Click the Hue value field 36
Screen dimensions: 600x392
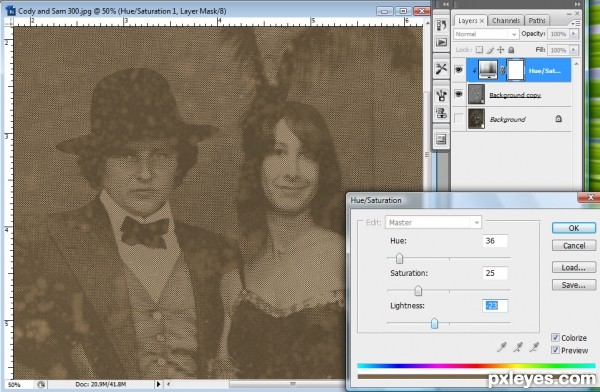point(495,241)
